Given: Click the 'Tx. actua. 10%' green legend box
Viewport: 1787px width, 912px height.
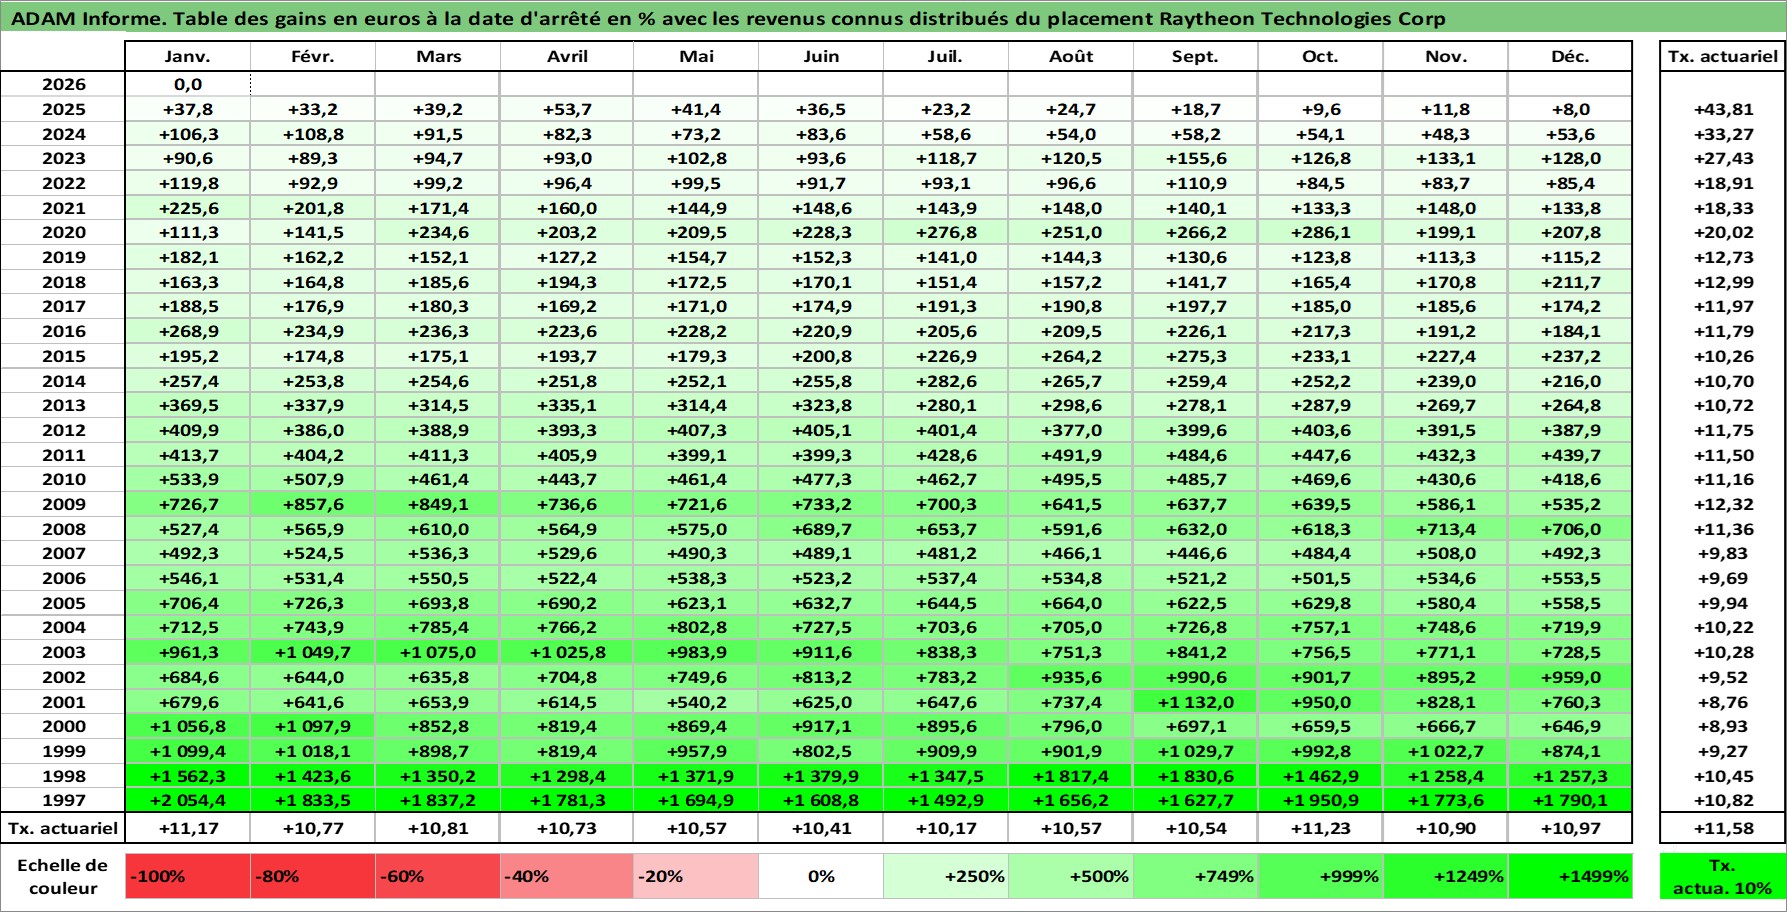Looking at the screenshot, I should [1722, 876].
